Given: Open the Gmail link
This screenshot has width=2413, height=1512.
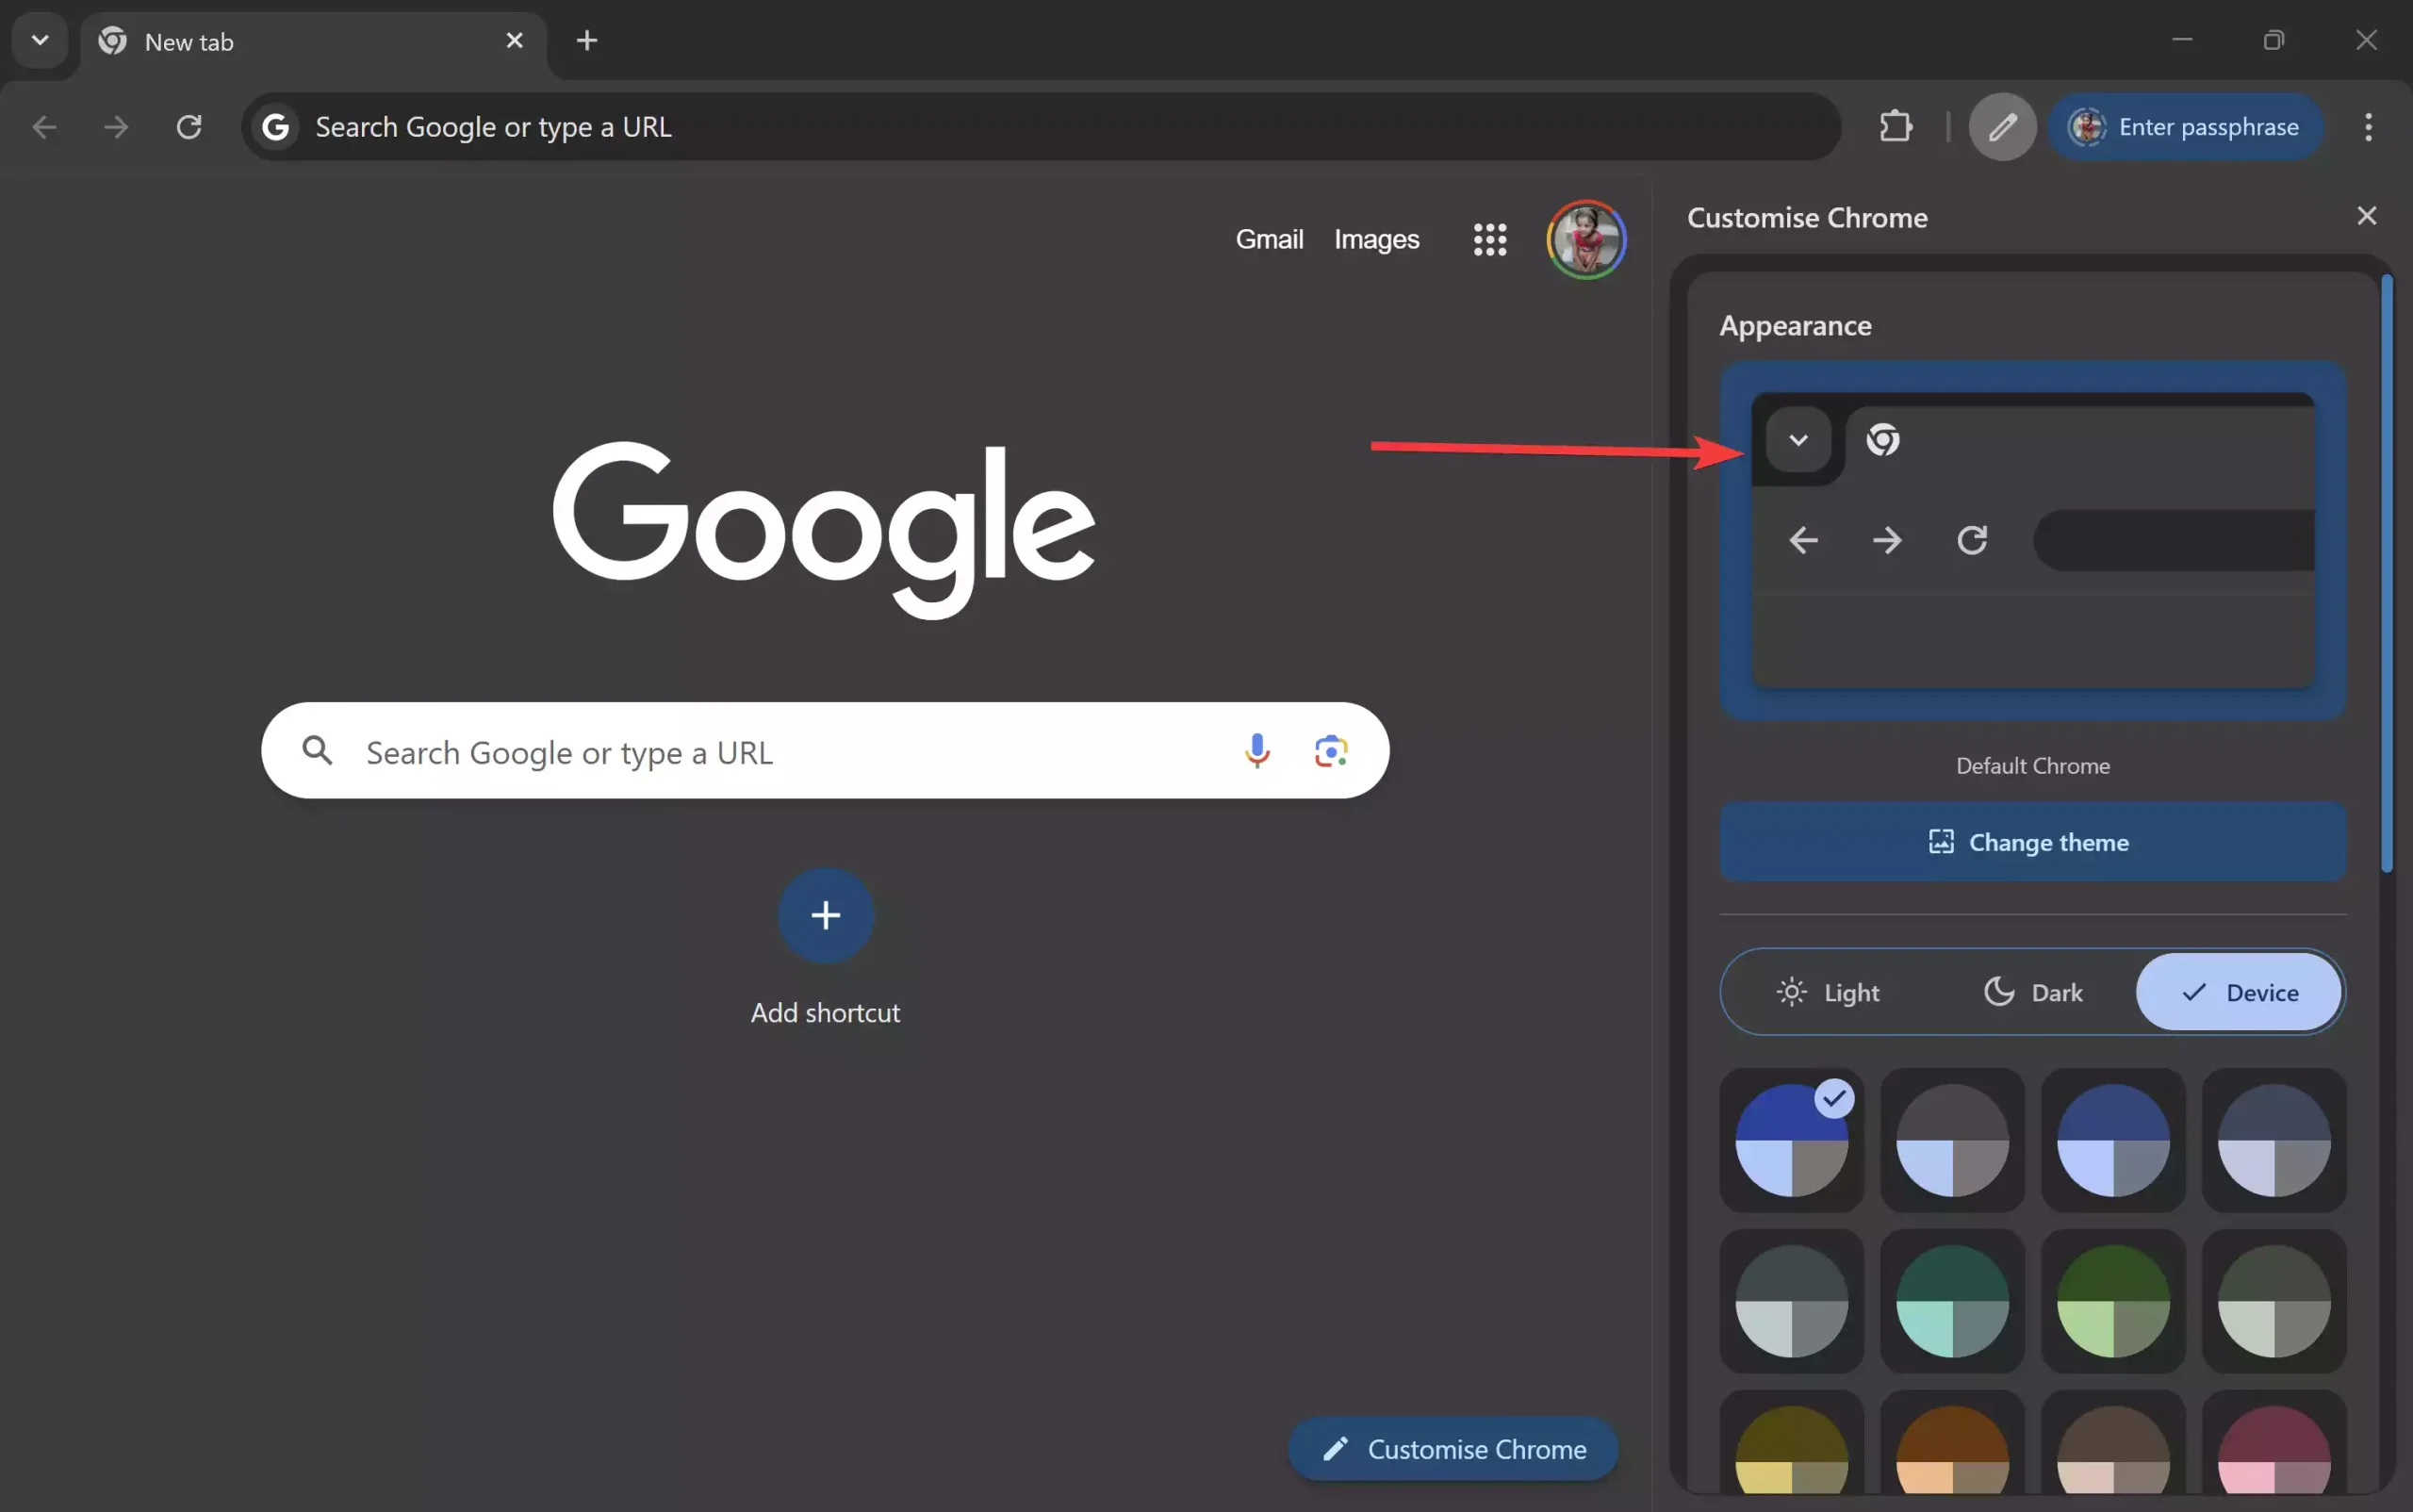Looking at the screenshot, I should pos(1269,239).
